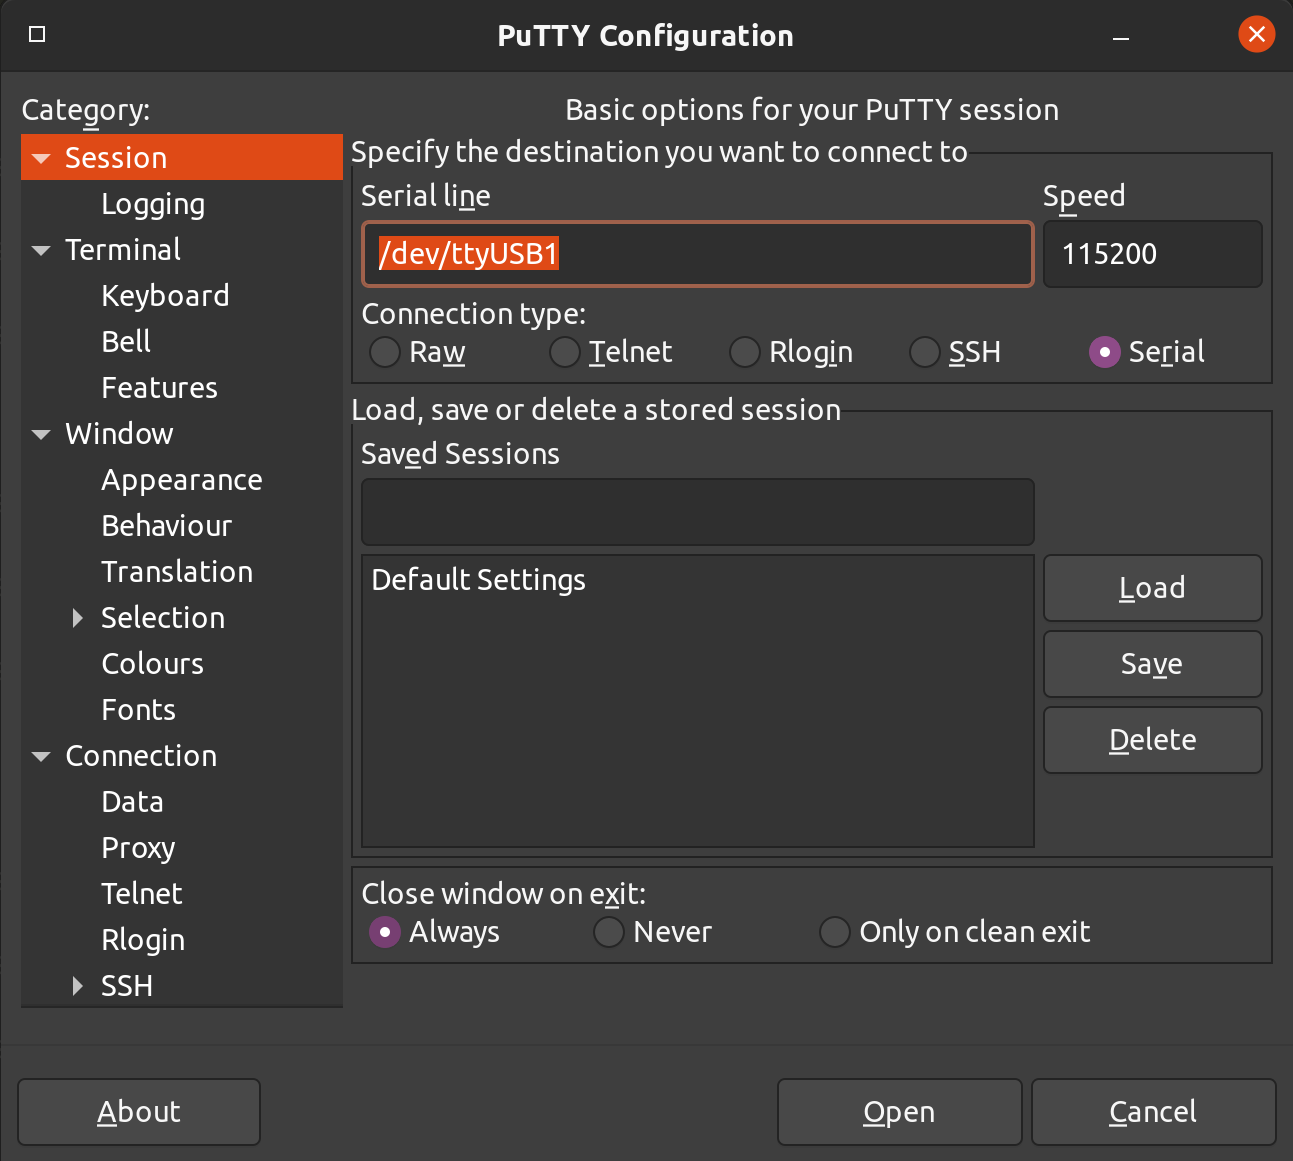
Task: Pick Raw connection type
Action: [384, 352]
